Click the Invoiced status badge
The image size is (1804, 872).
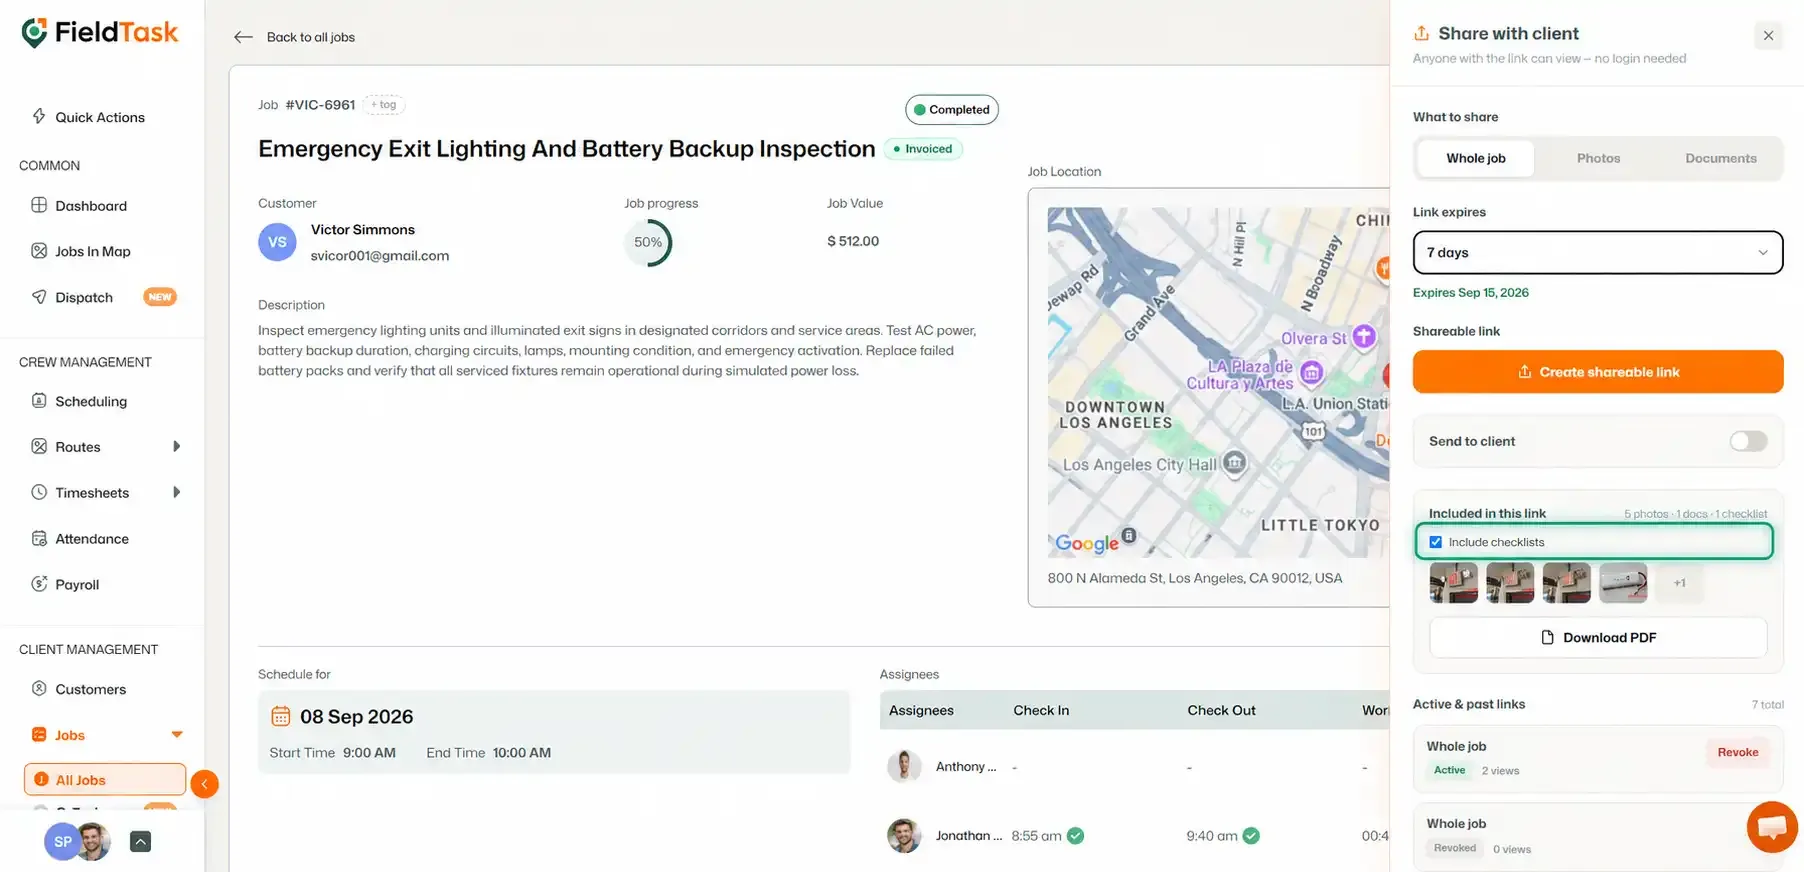[923, 149]
